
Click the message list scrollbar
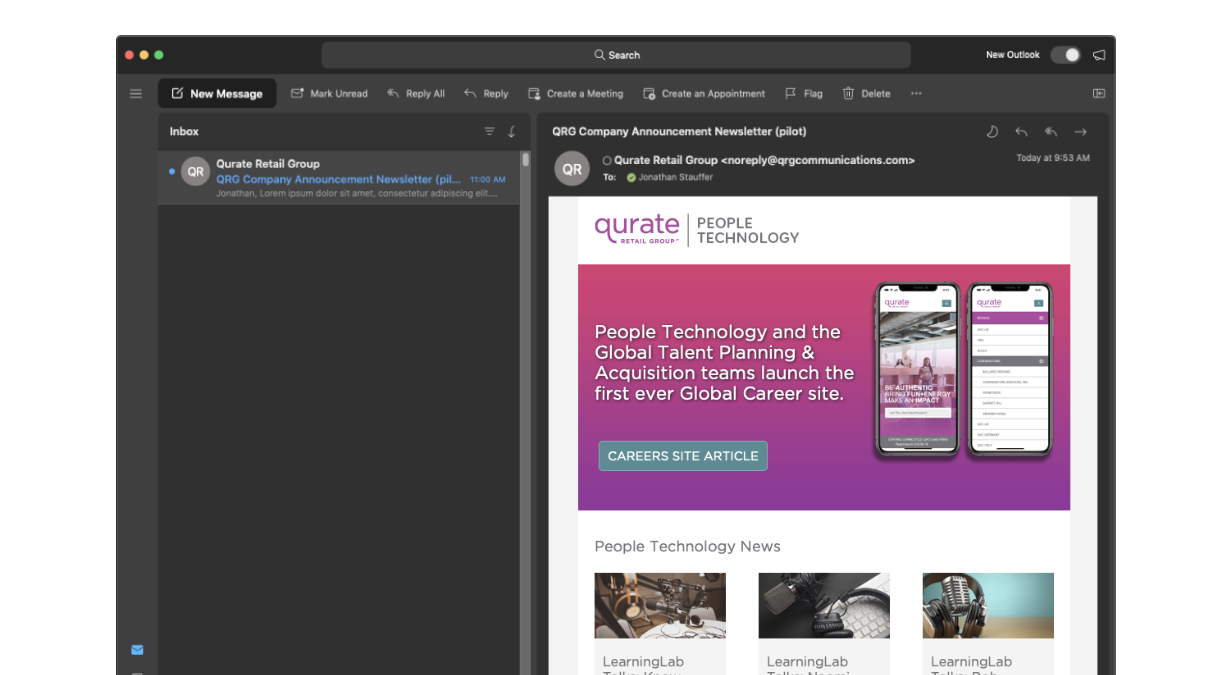click(526, 160)
